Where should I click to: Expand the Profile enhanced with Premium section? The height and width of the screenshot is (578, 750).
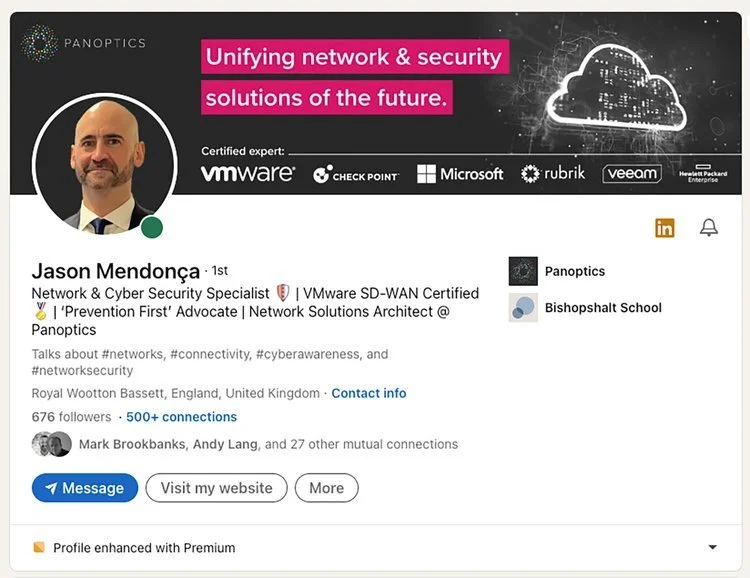[x=712, y=547]
